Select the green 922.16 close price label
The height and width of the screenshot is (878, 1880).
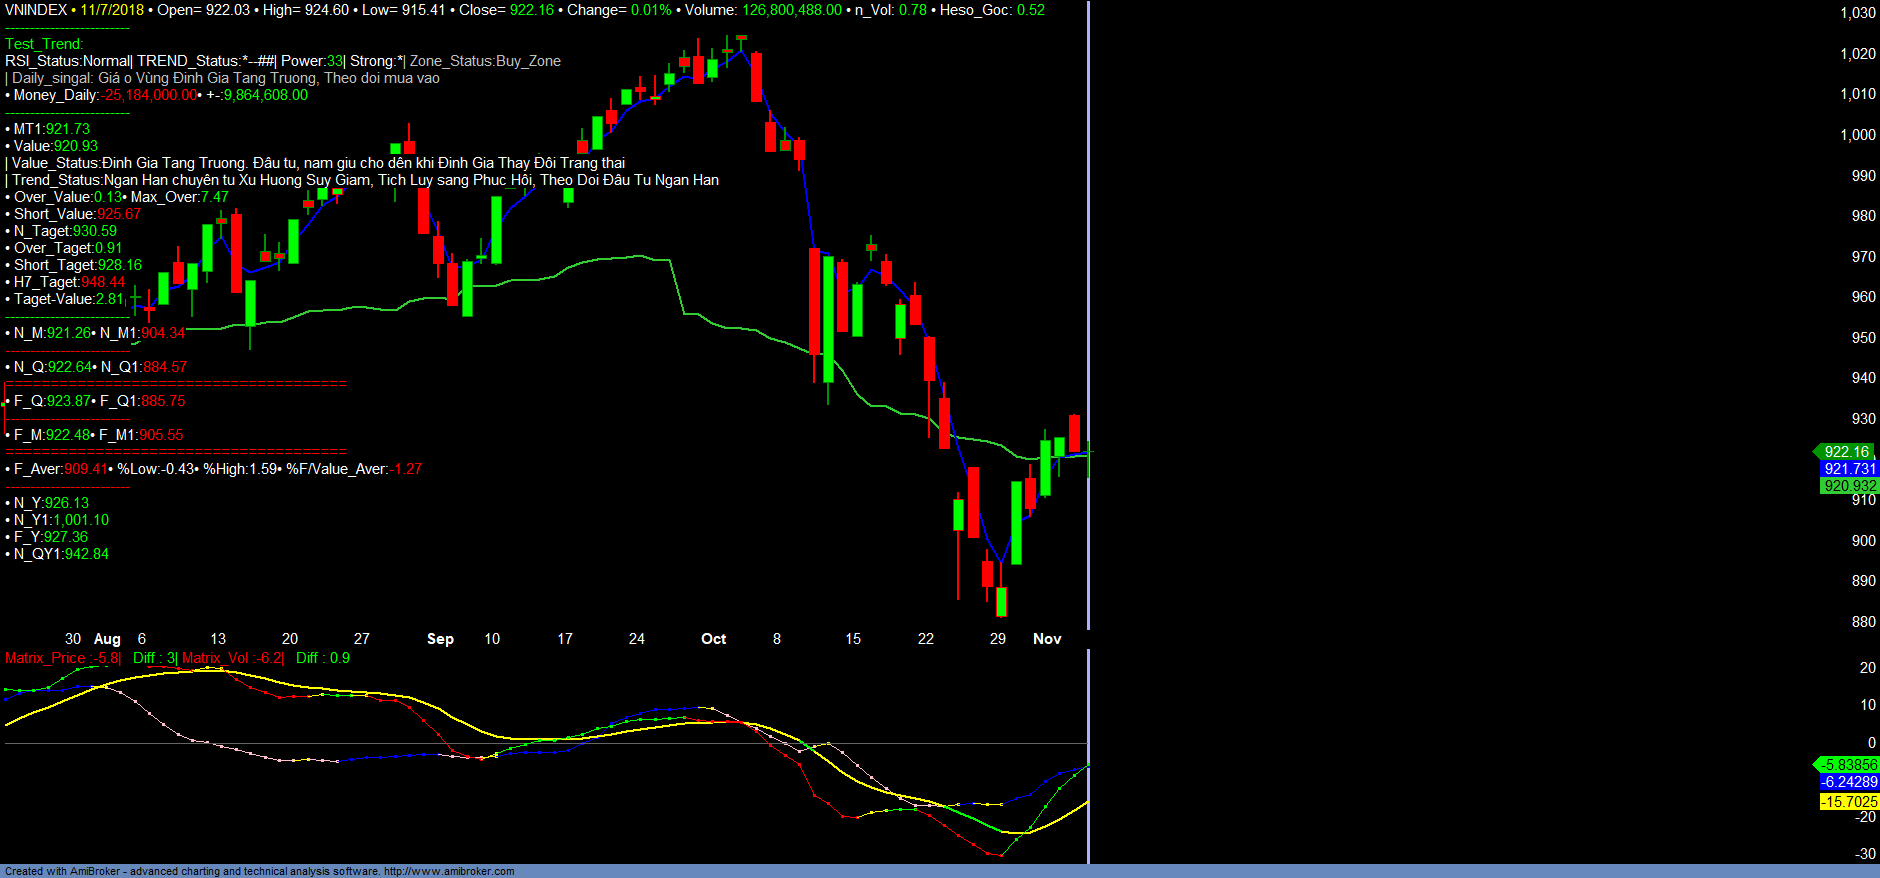click(1846, 452)
